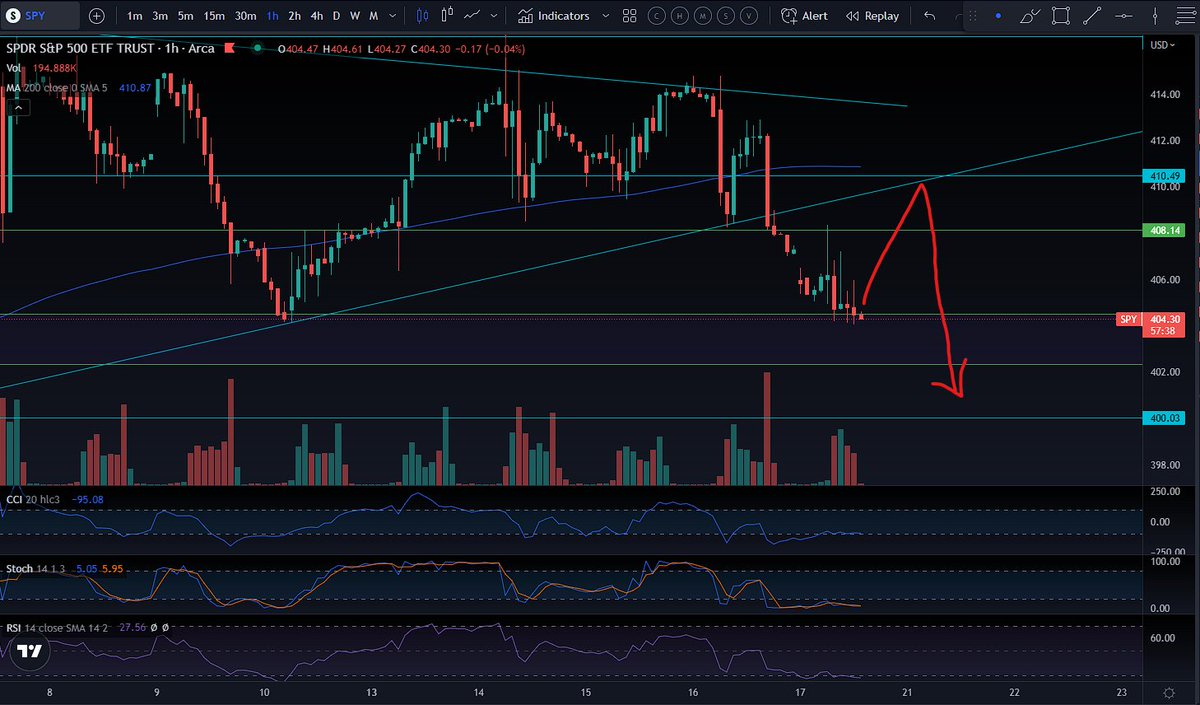The height and width of the screenshot is (705, 1200).
Task: Click the SPY 404.30 price scale label
Action: coord(1149,319)
